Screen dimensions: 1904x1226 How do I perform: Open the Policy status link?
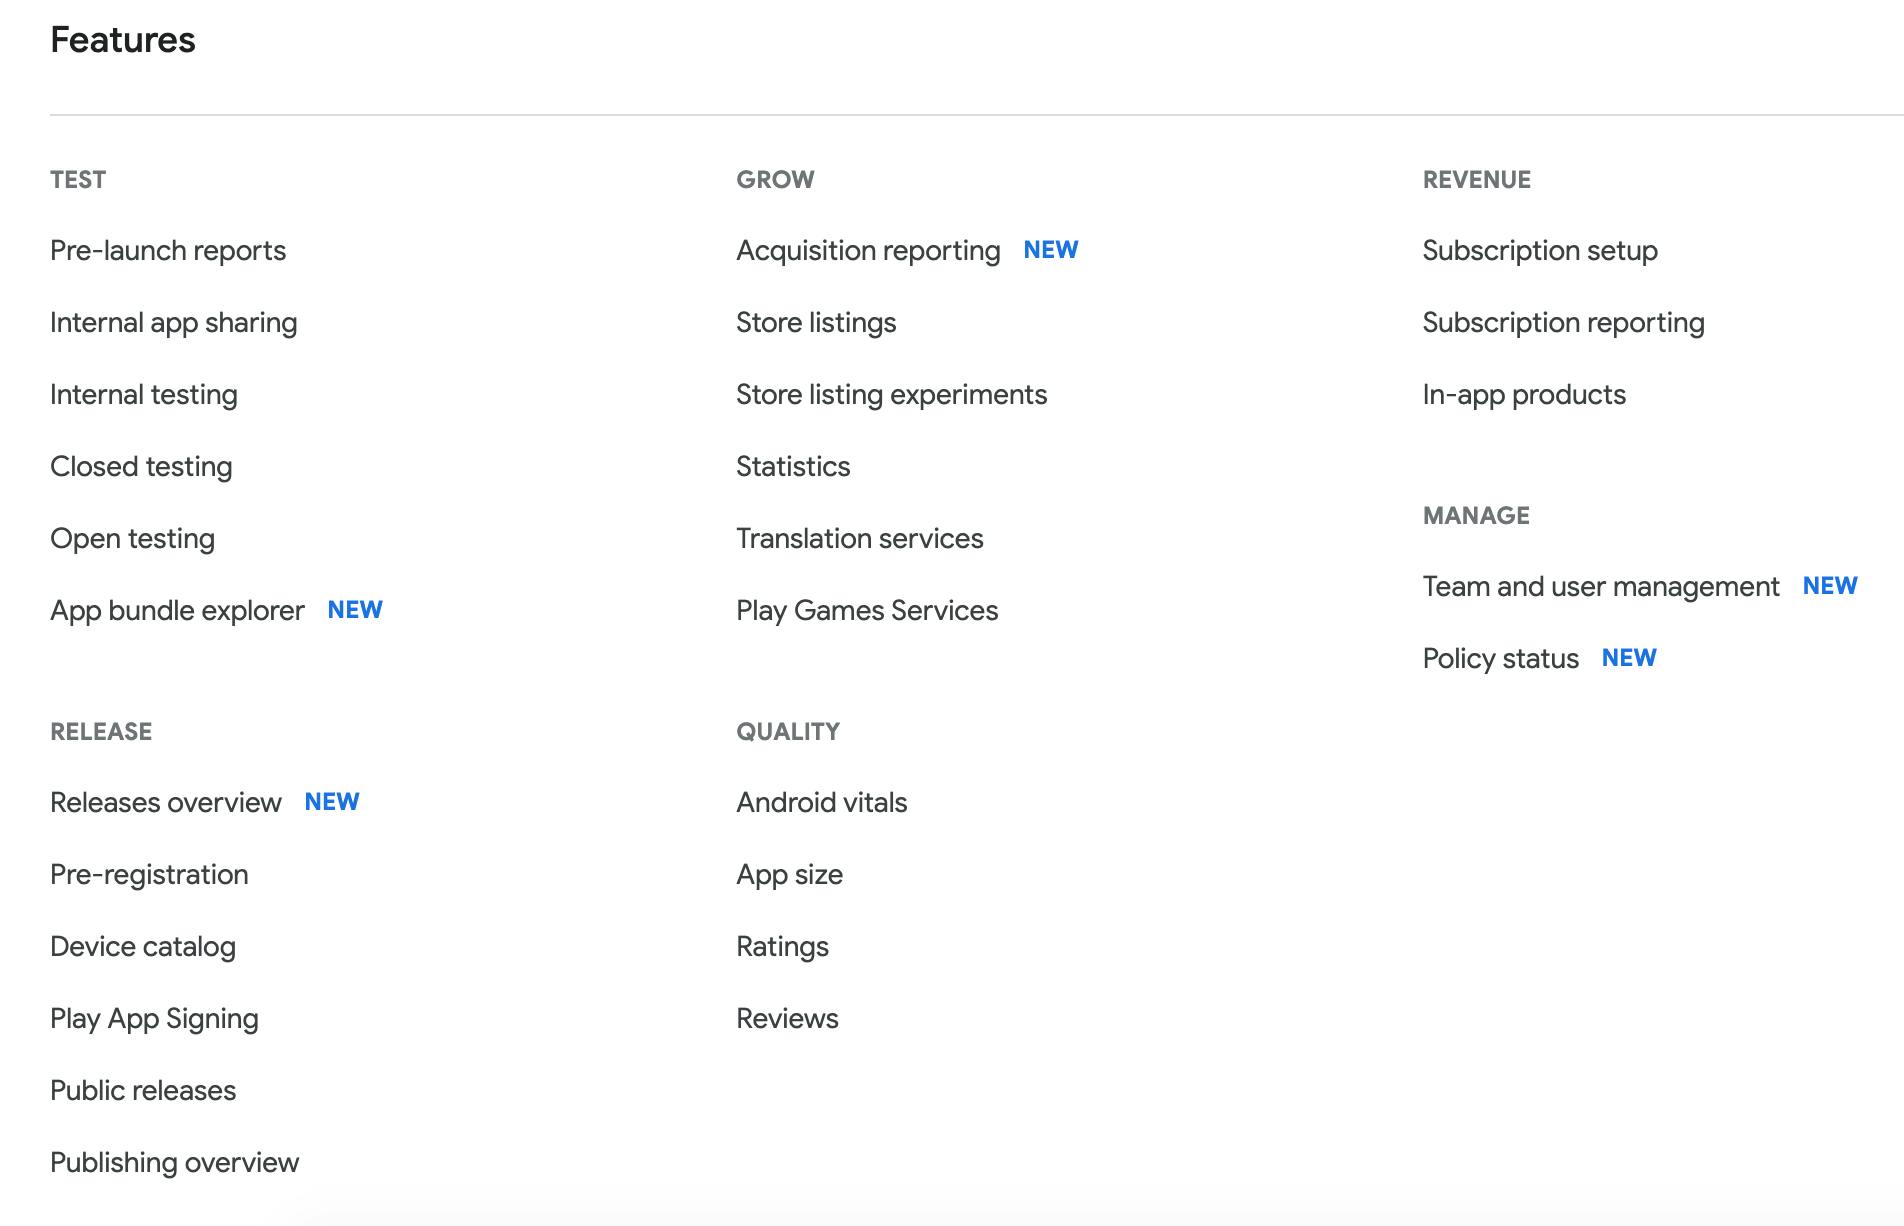[x=1500, y=658]
